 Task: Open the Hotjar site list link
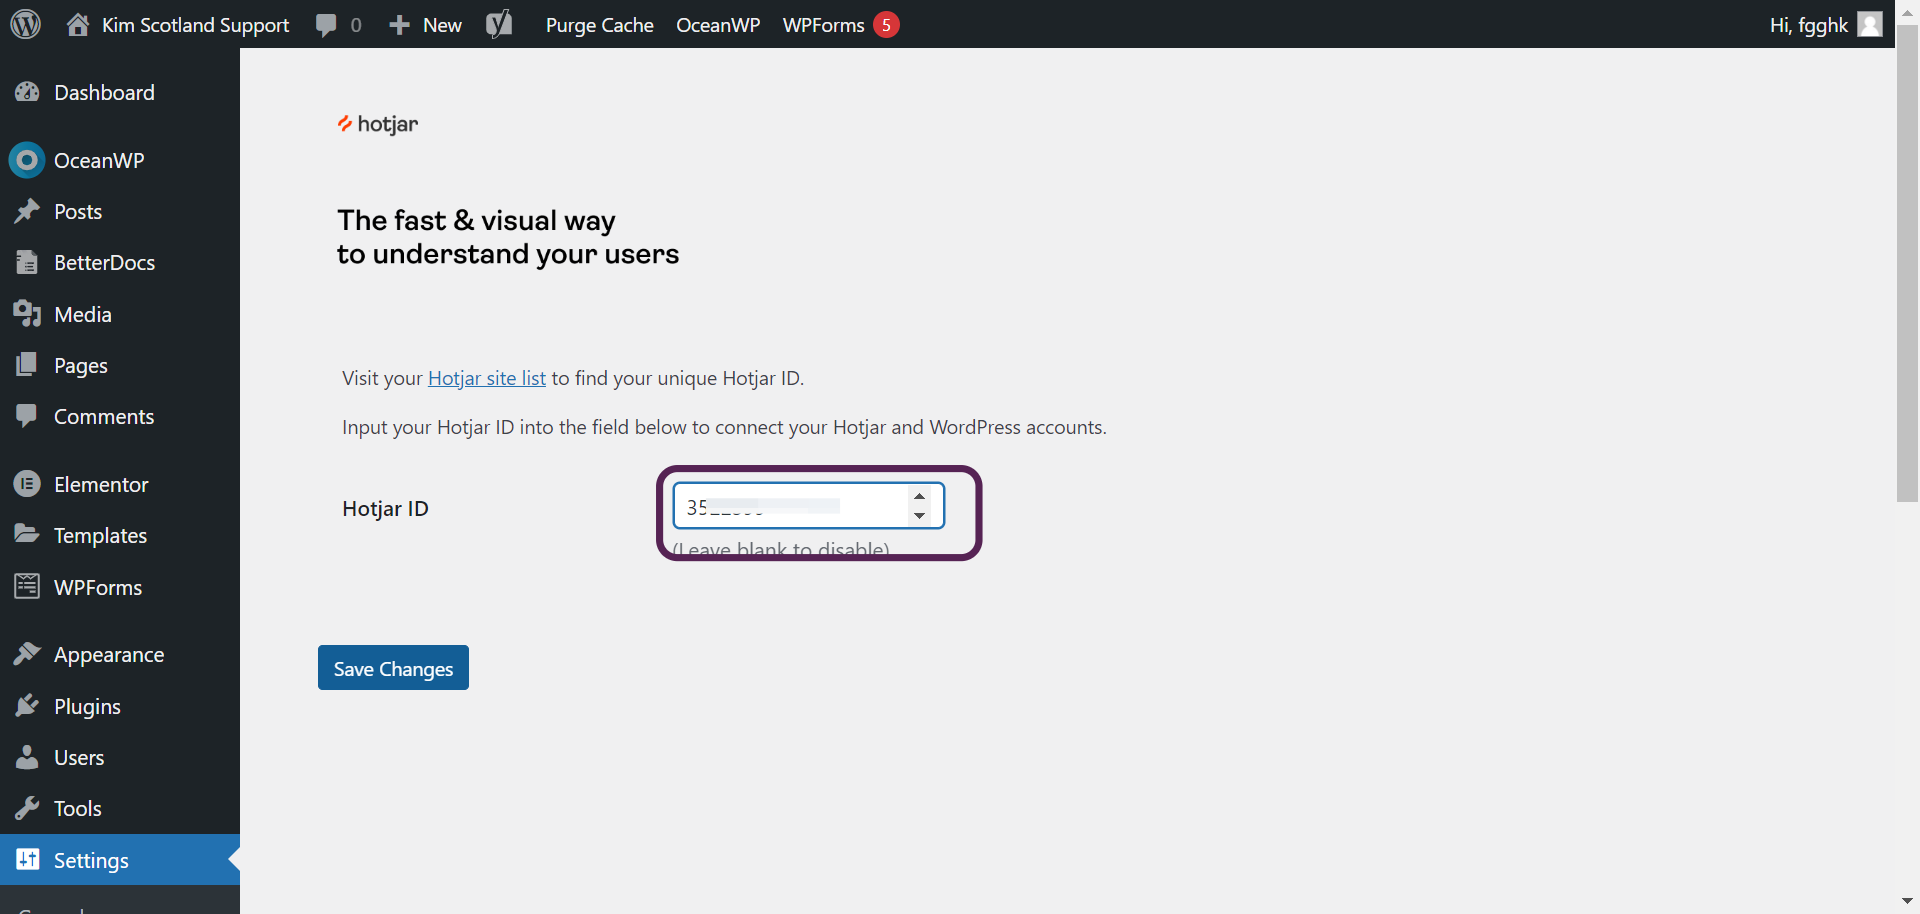[487, 378]
